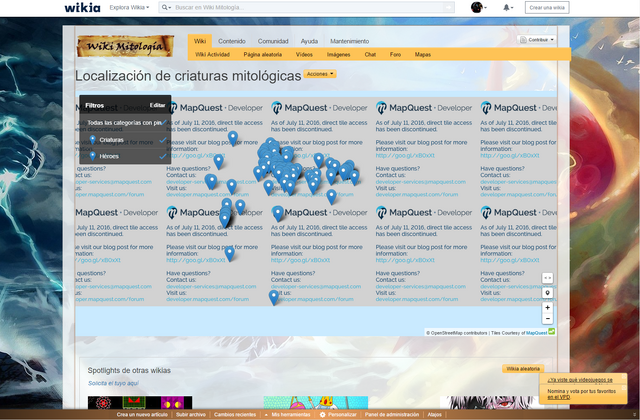Go to the Wikia home logo
640x420 pixels.
click(x=82, y=7)
